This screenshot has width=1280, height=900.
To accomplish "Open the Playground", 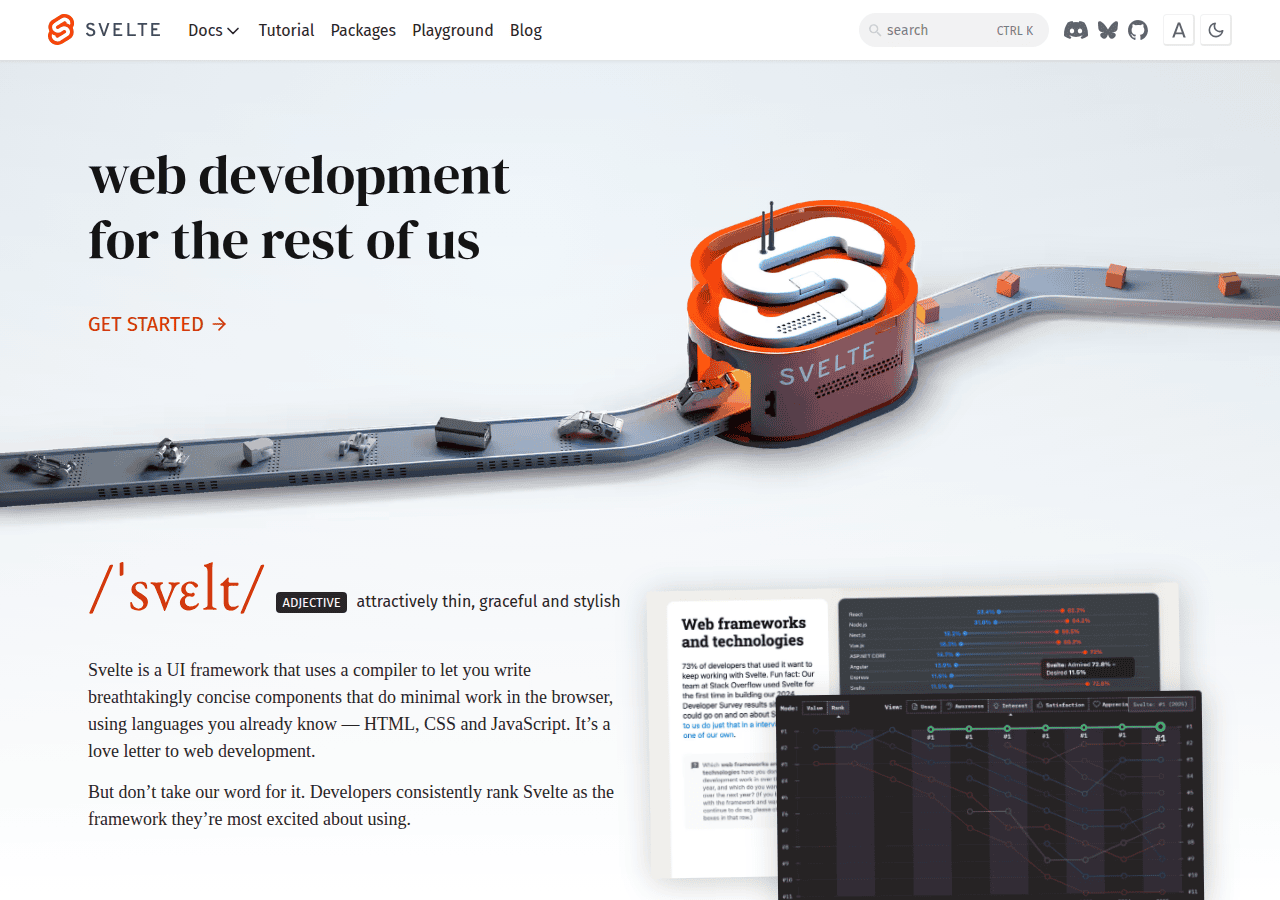I will point(453,30).
